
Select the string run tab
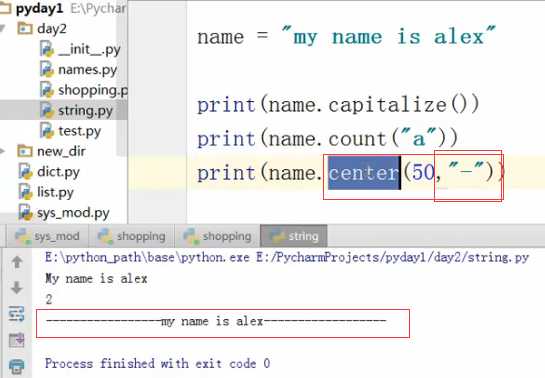click(294, 236)
